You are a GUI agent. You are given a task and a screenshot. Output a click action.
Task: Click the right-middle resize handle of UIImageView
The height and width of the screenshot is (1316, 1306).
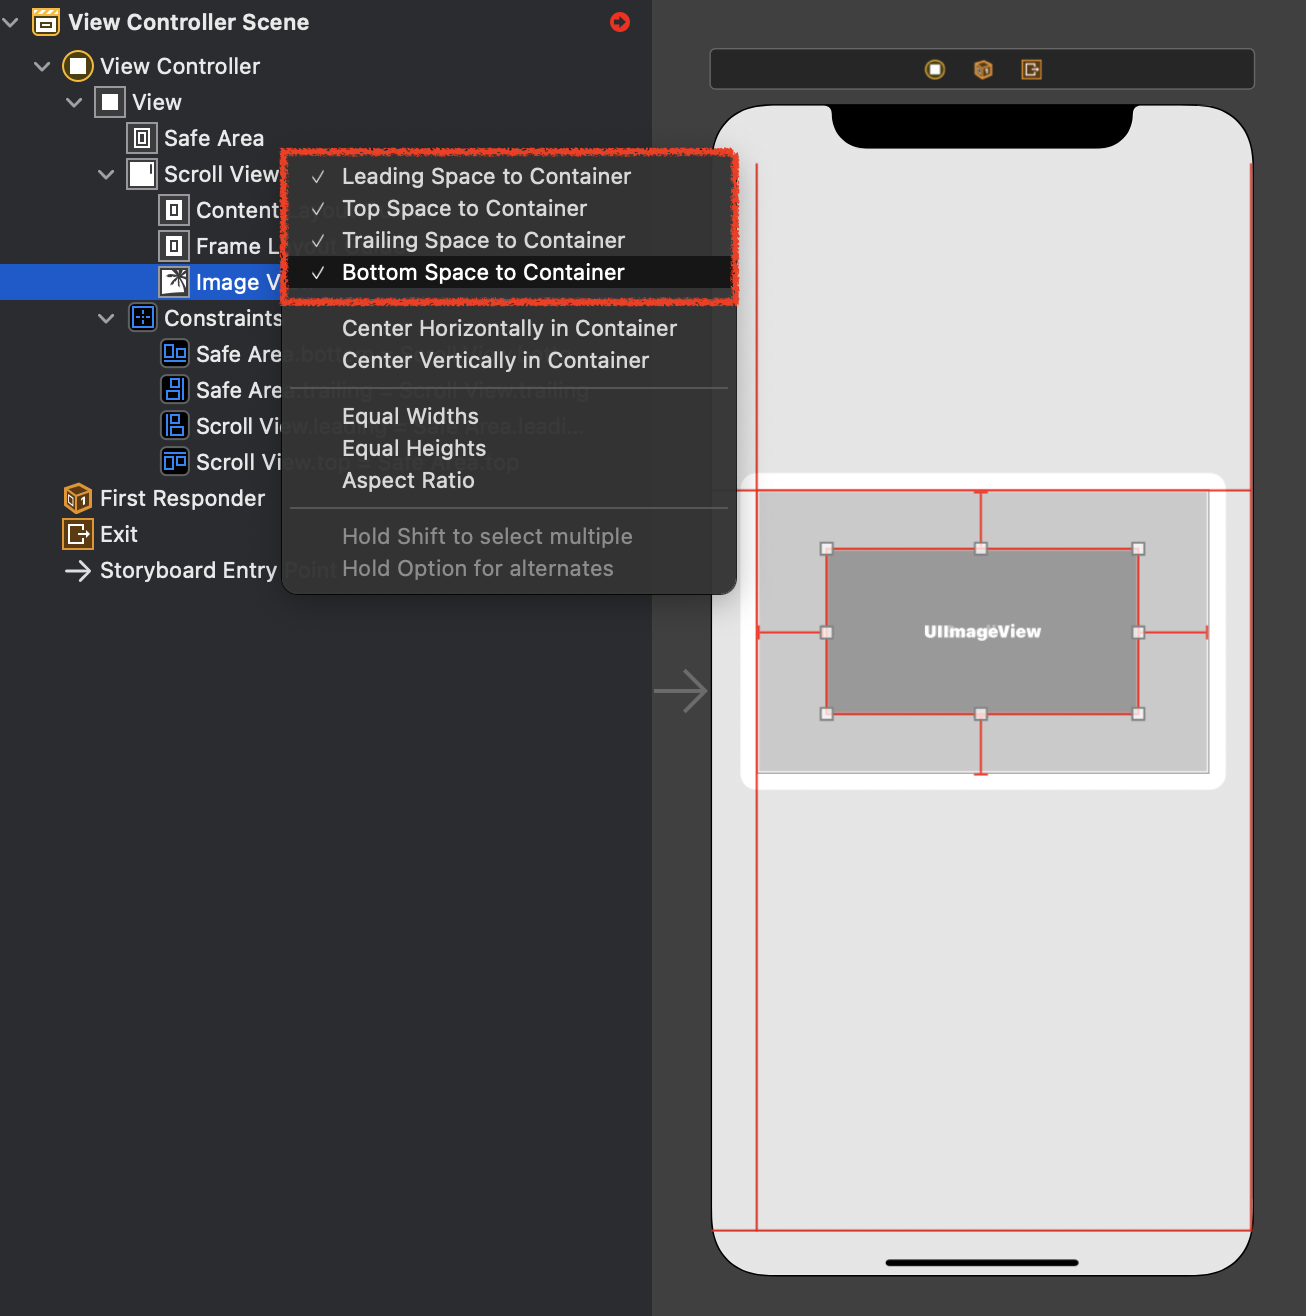point(1138,632)
